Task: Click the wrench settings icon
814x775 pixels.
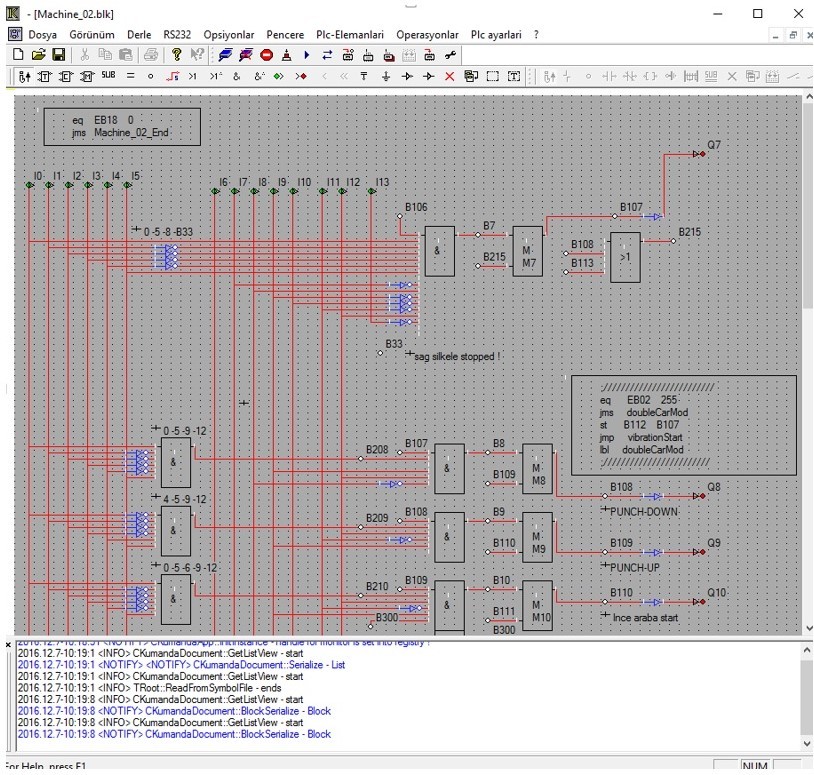Action: point(450,55)
